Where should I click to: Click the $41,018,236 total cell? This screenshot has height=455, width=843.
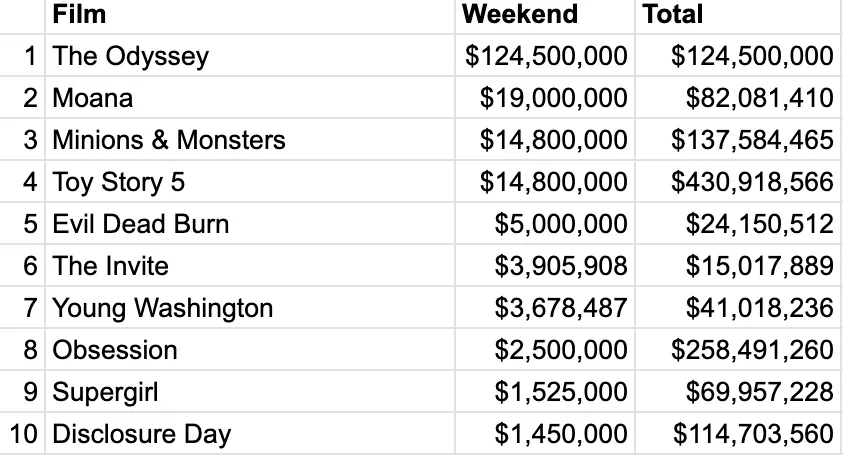739,307
